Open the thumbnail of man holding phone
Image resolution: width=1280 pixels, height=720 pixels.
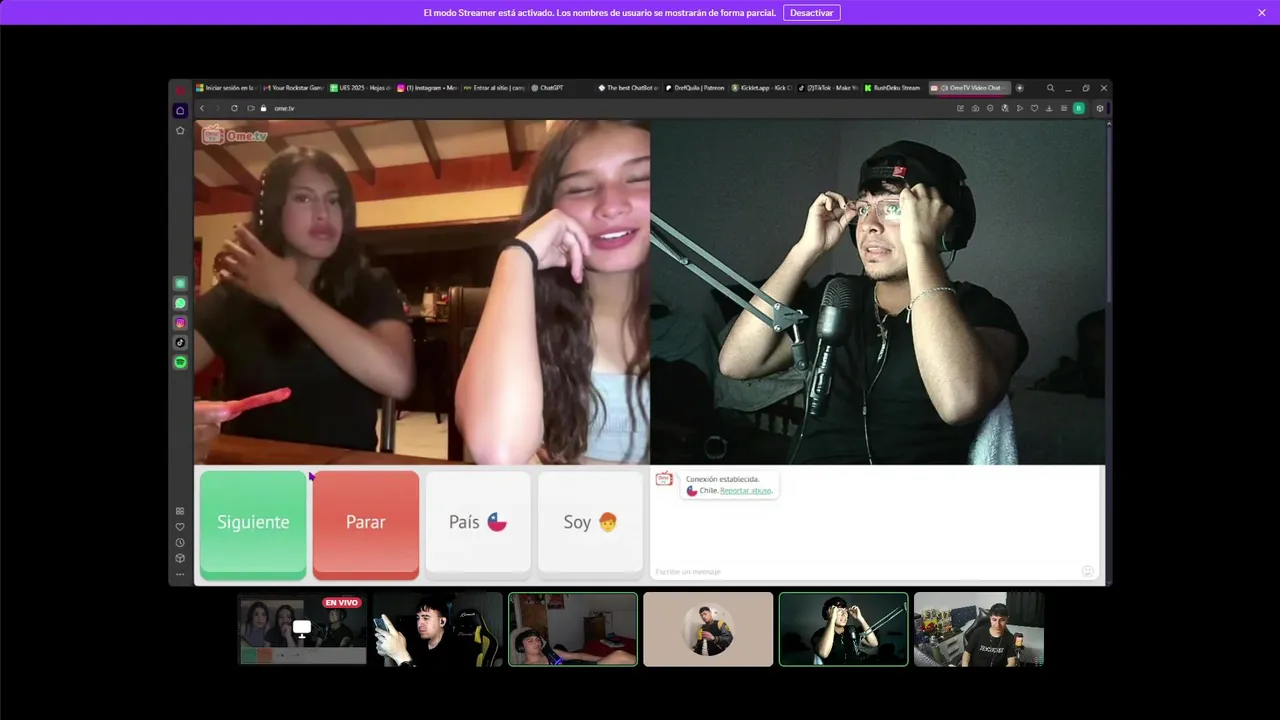[x=437, y=629]
